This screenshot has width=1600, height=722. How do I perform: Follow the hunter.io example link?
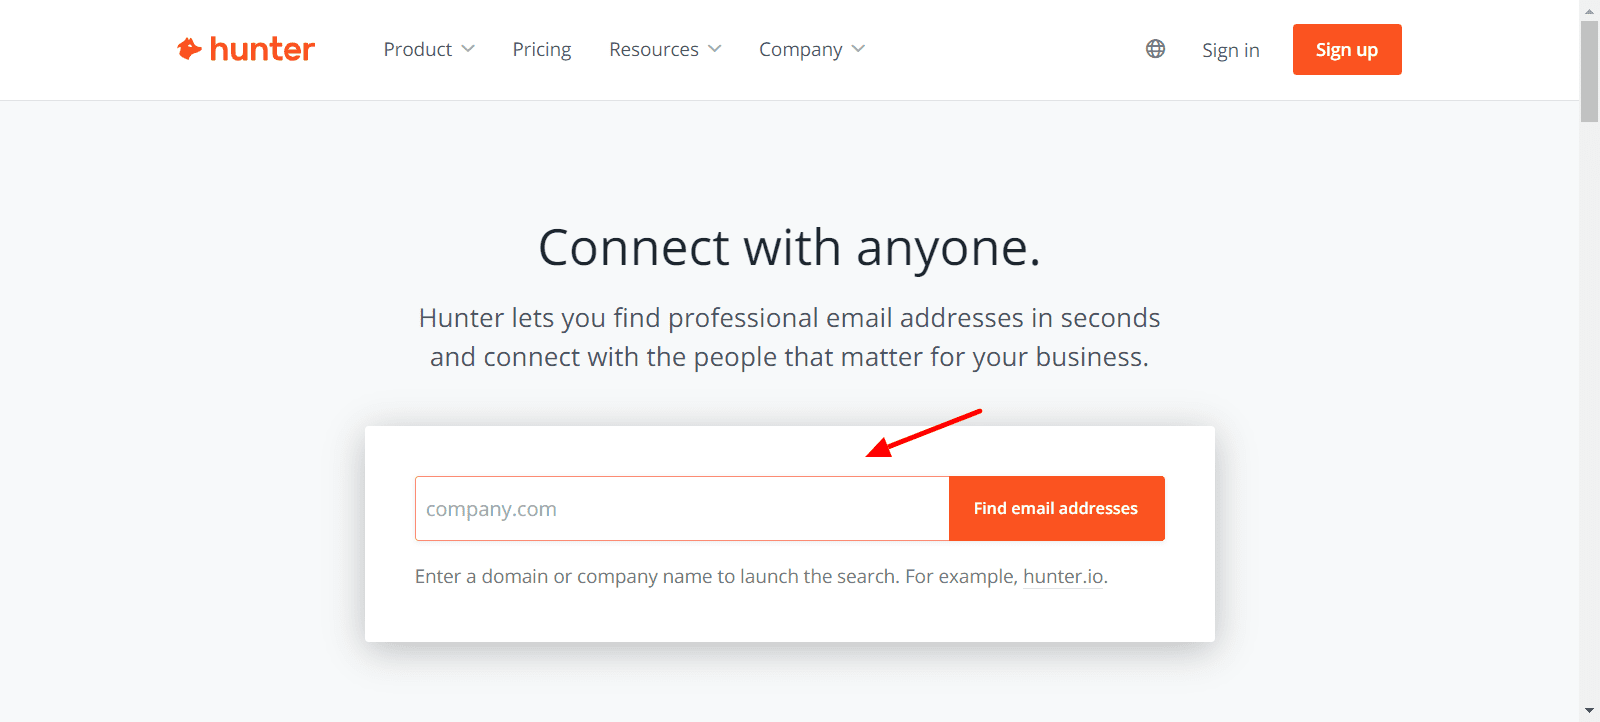[x=1063, y=577]
